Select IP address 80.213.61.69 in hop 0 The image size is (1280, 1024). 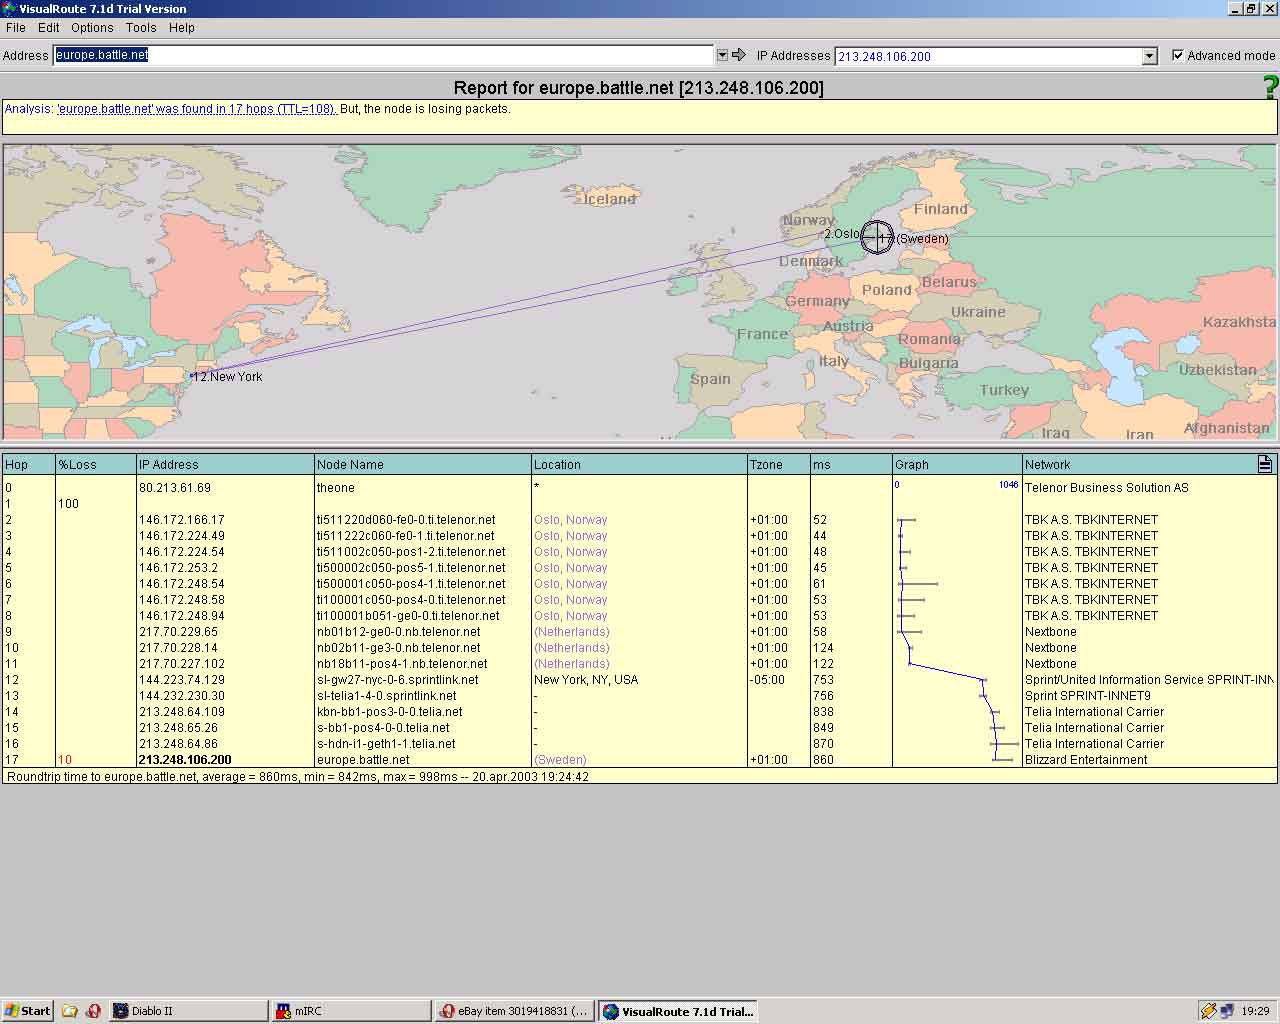175,488
